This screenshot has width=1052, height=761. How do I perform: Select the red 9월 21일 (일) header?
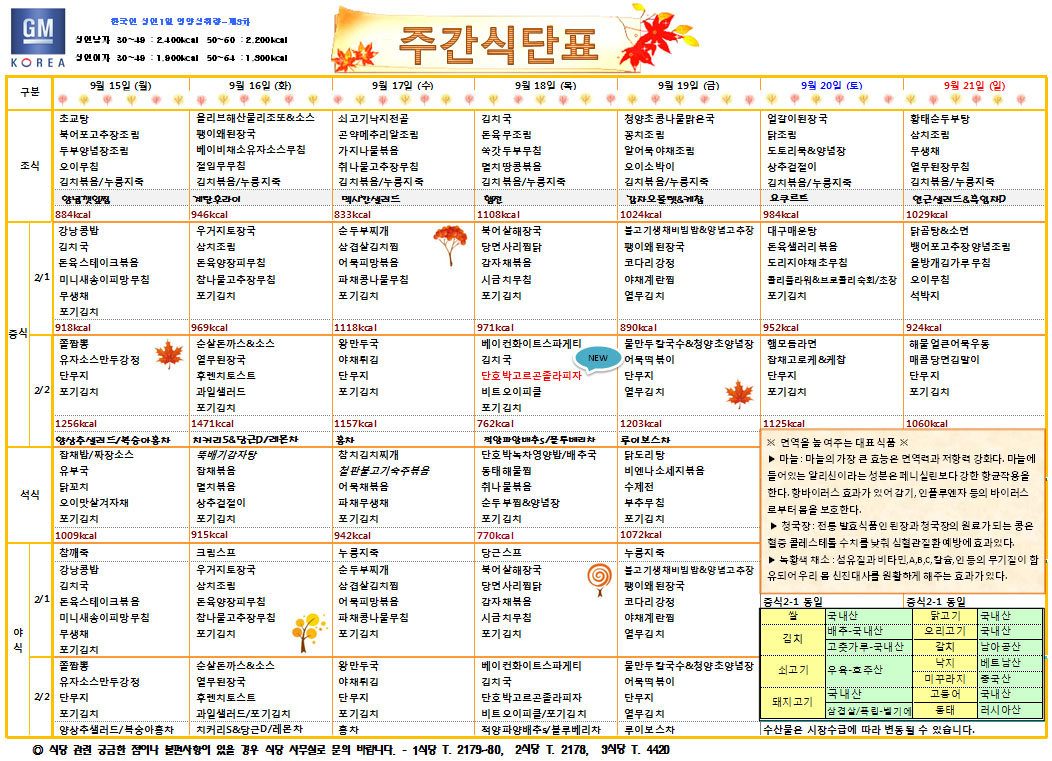[x=974, y=86]
